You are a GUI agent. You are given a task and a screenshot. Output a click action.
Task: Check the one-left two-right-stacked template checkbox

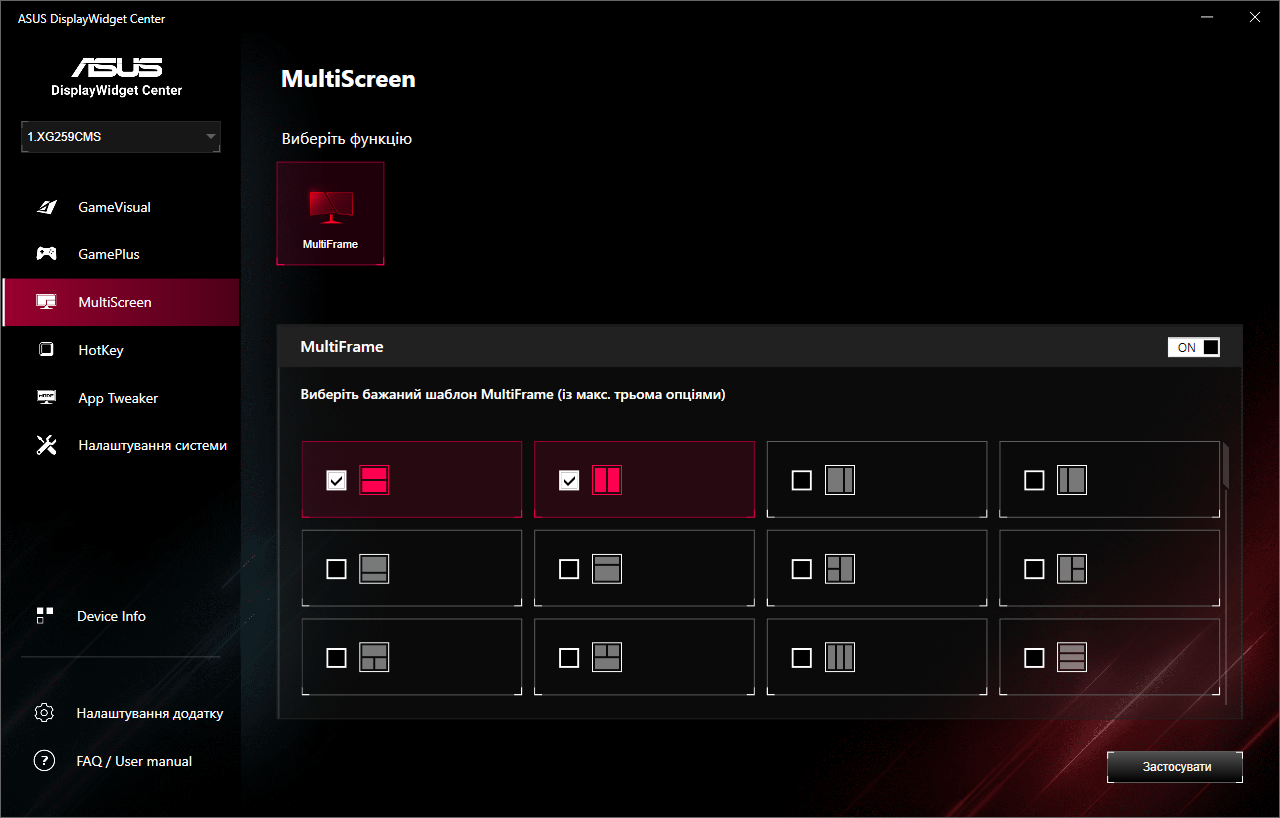(x=1035, y=569)
